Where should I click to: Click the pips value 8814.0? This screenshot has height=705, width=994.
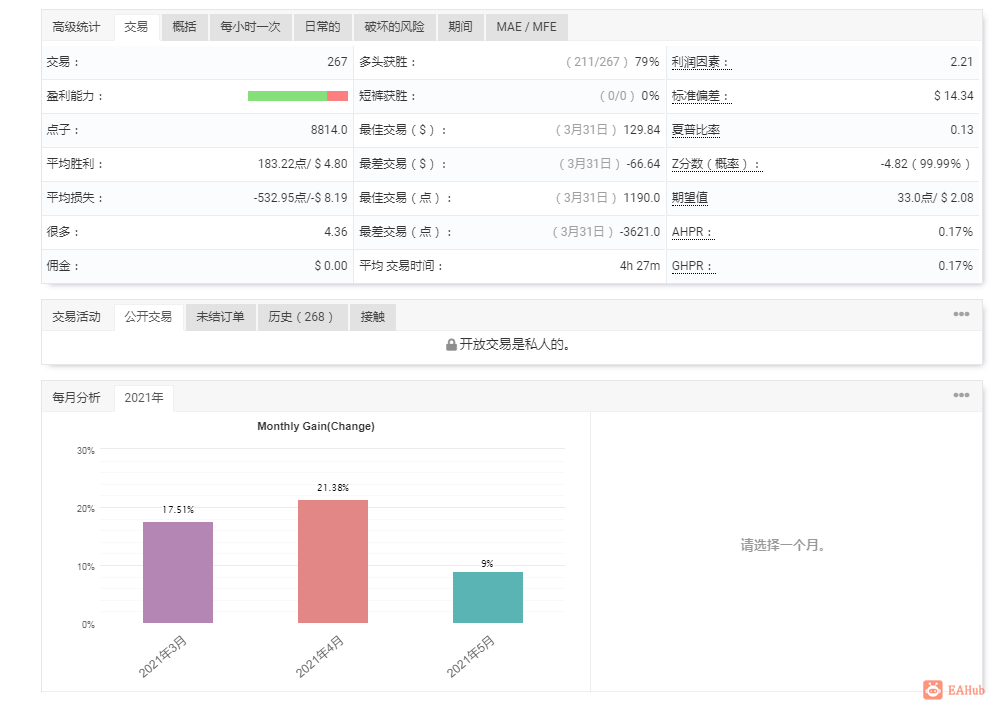coord(329,130)
